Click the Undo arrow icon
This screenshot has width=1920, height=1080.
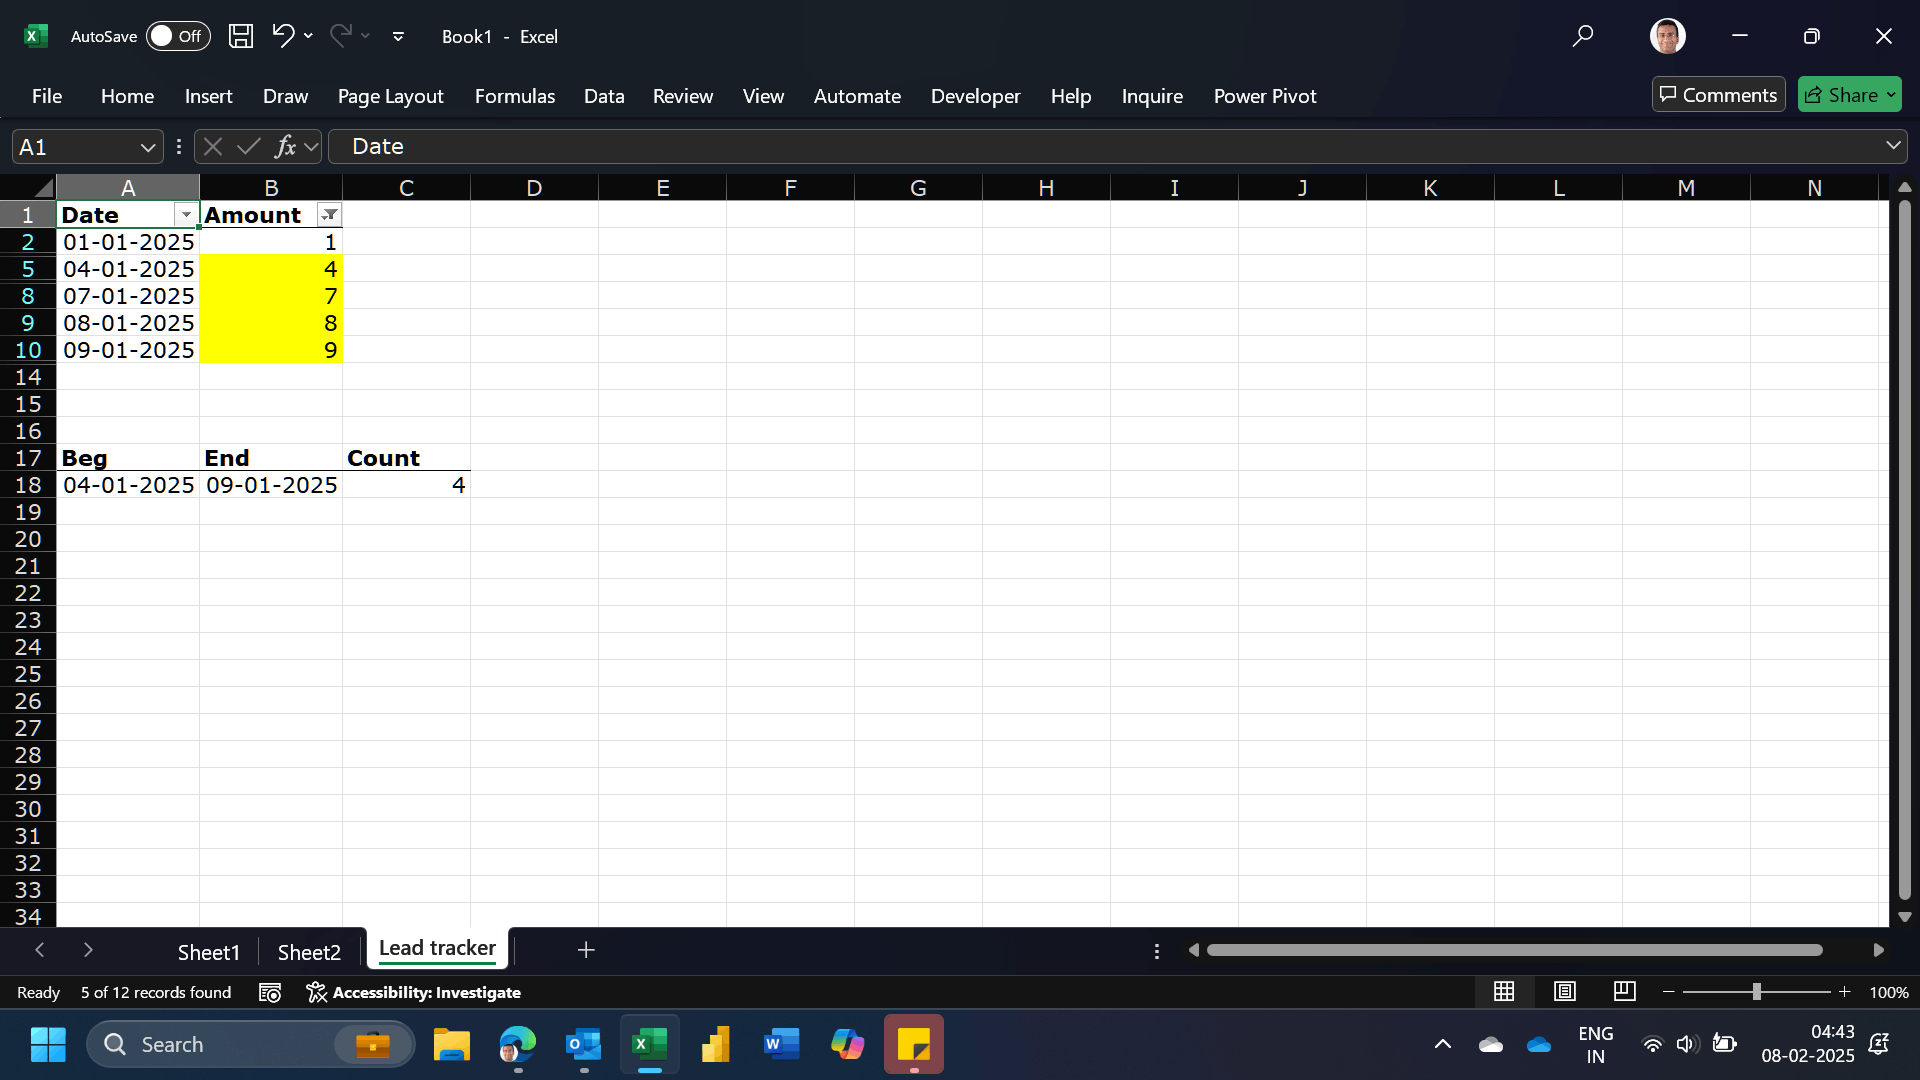coord(282,36)
